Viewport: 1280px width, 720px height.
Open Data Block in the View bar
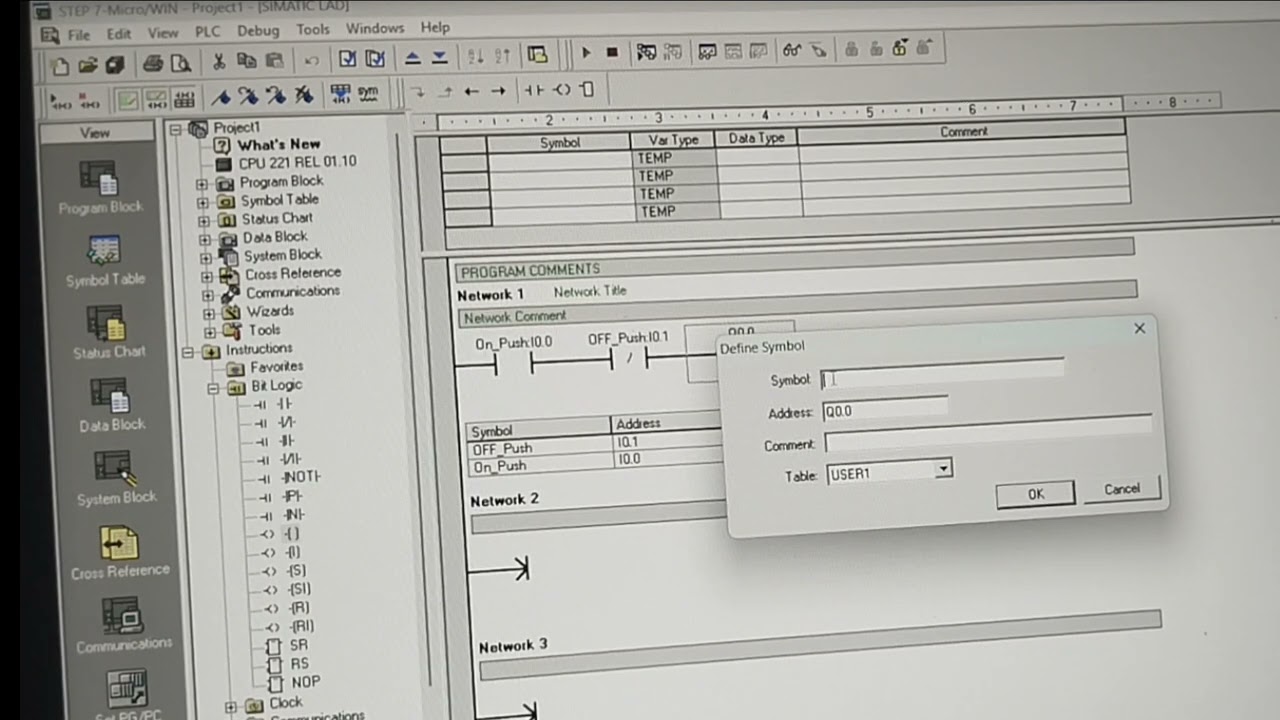pos(111,406)
